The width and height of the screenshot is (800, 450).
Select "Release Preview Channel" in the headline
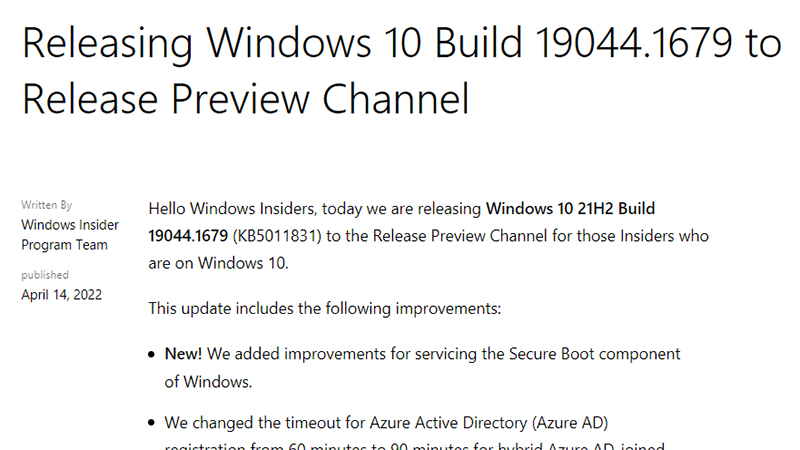click(x=245, y=98)
